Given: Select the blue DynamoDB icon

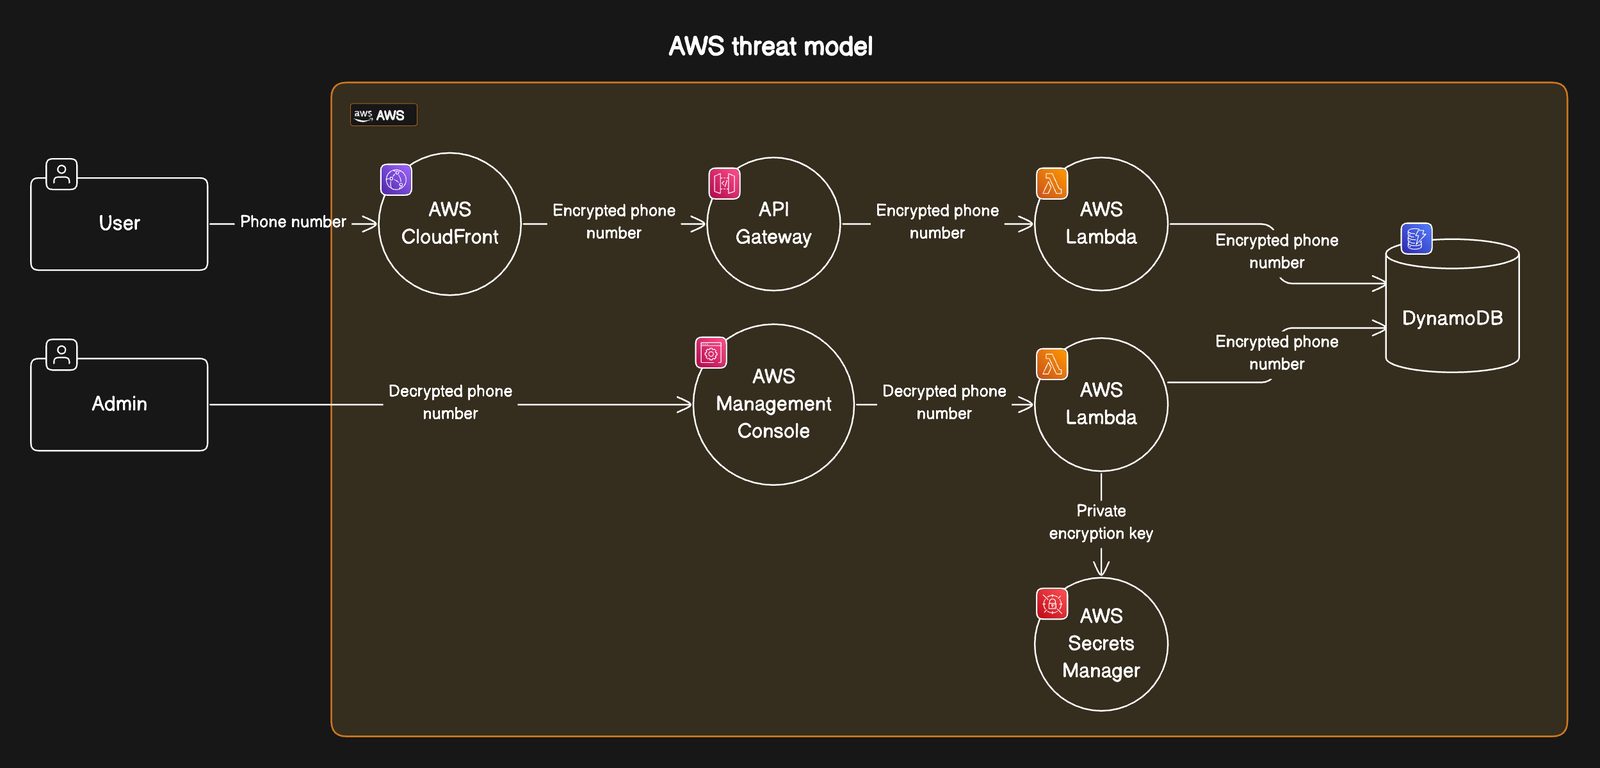Looking at the screenshot, I should click(x=1416, y=238).
